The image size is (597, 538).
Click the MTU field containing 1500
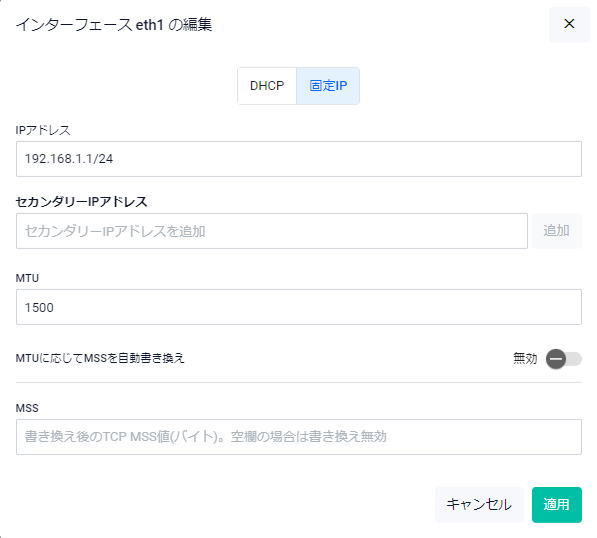(298, 307)
